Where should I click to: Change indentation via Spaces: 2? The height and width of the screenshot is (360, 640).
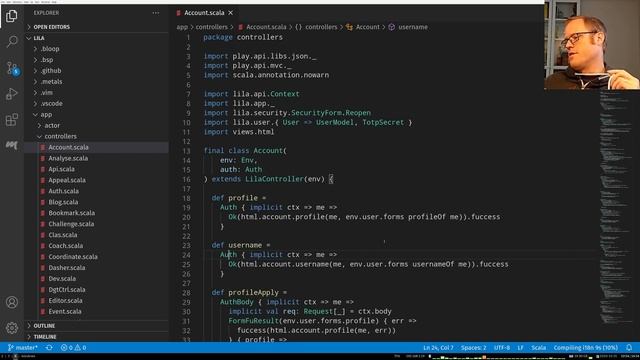473,348
